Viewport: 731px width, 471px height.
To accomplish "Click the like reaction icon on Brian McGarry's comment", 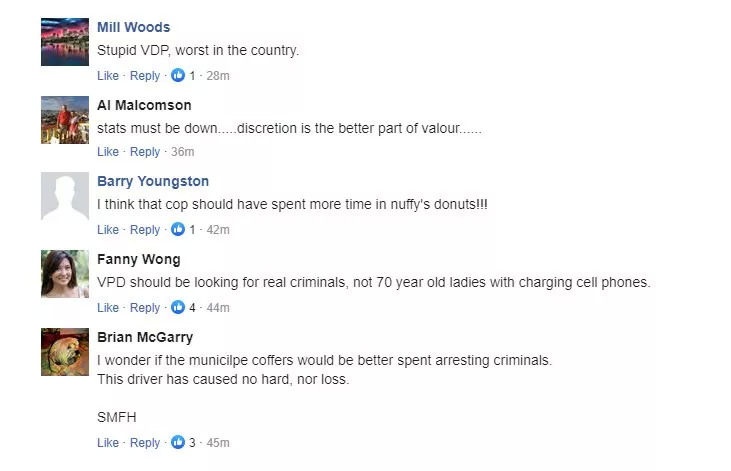I will tap(179, 442).
